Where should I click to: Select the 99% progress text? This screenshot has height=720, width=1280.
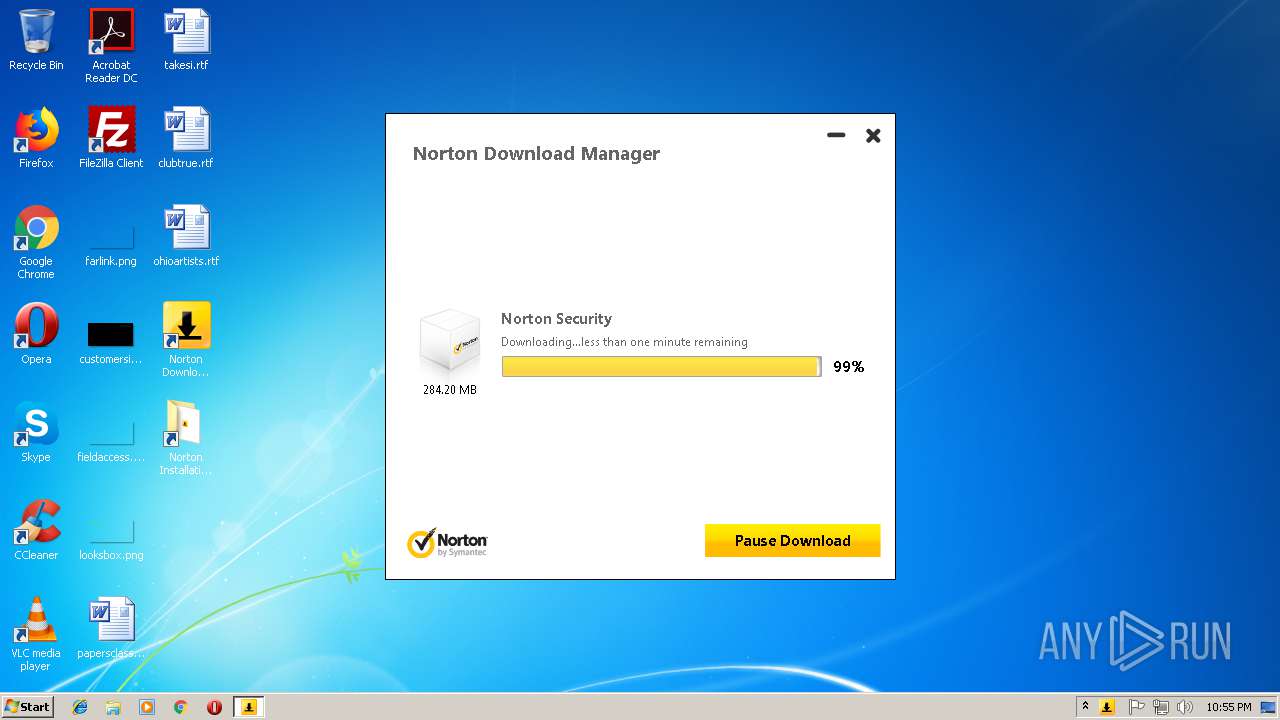(848, 367)
